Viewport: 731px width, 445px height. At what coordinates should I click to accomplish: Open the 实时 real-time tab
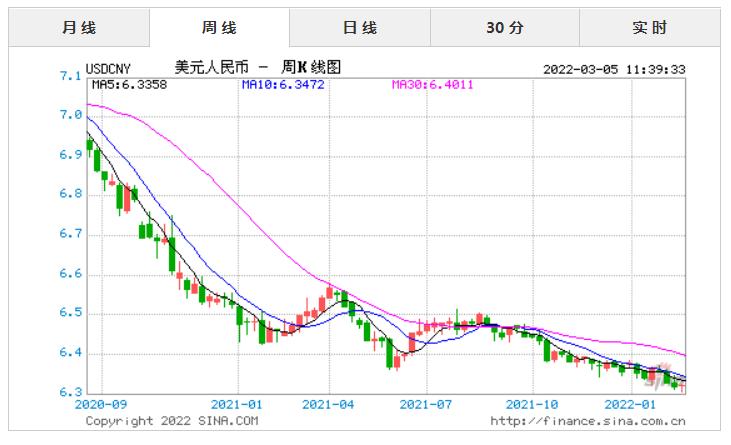click(x=649, y=28)
